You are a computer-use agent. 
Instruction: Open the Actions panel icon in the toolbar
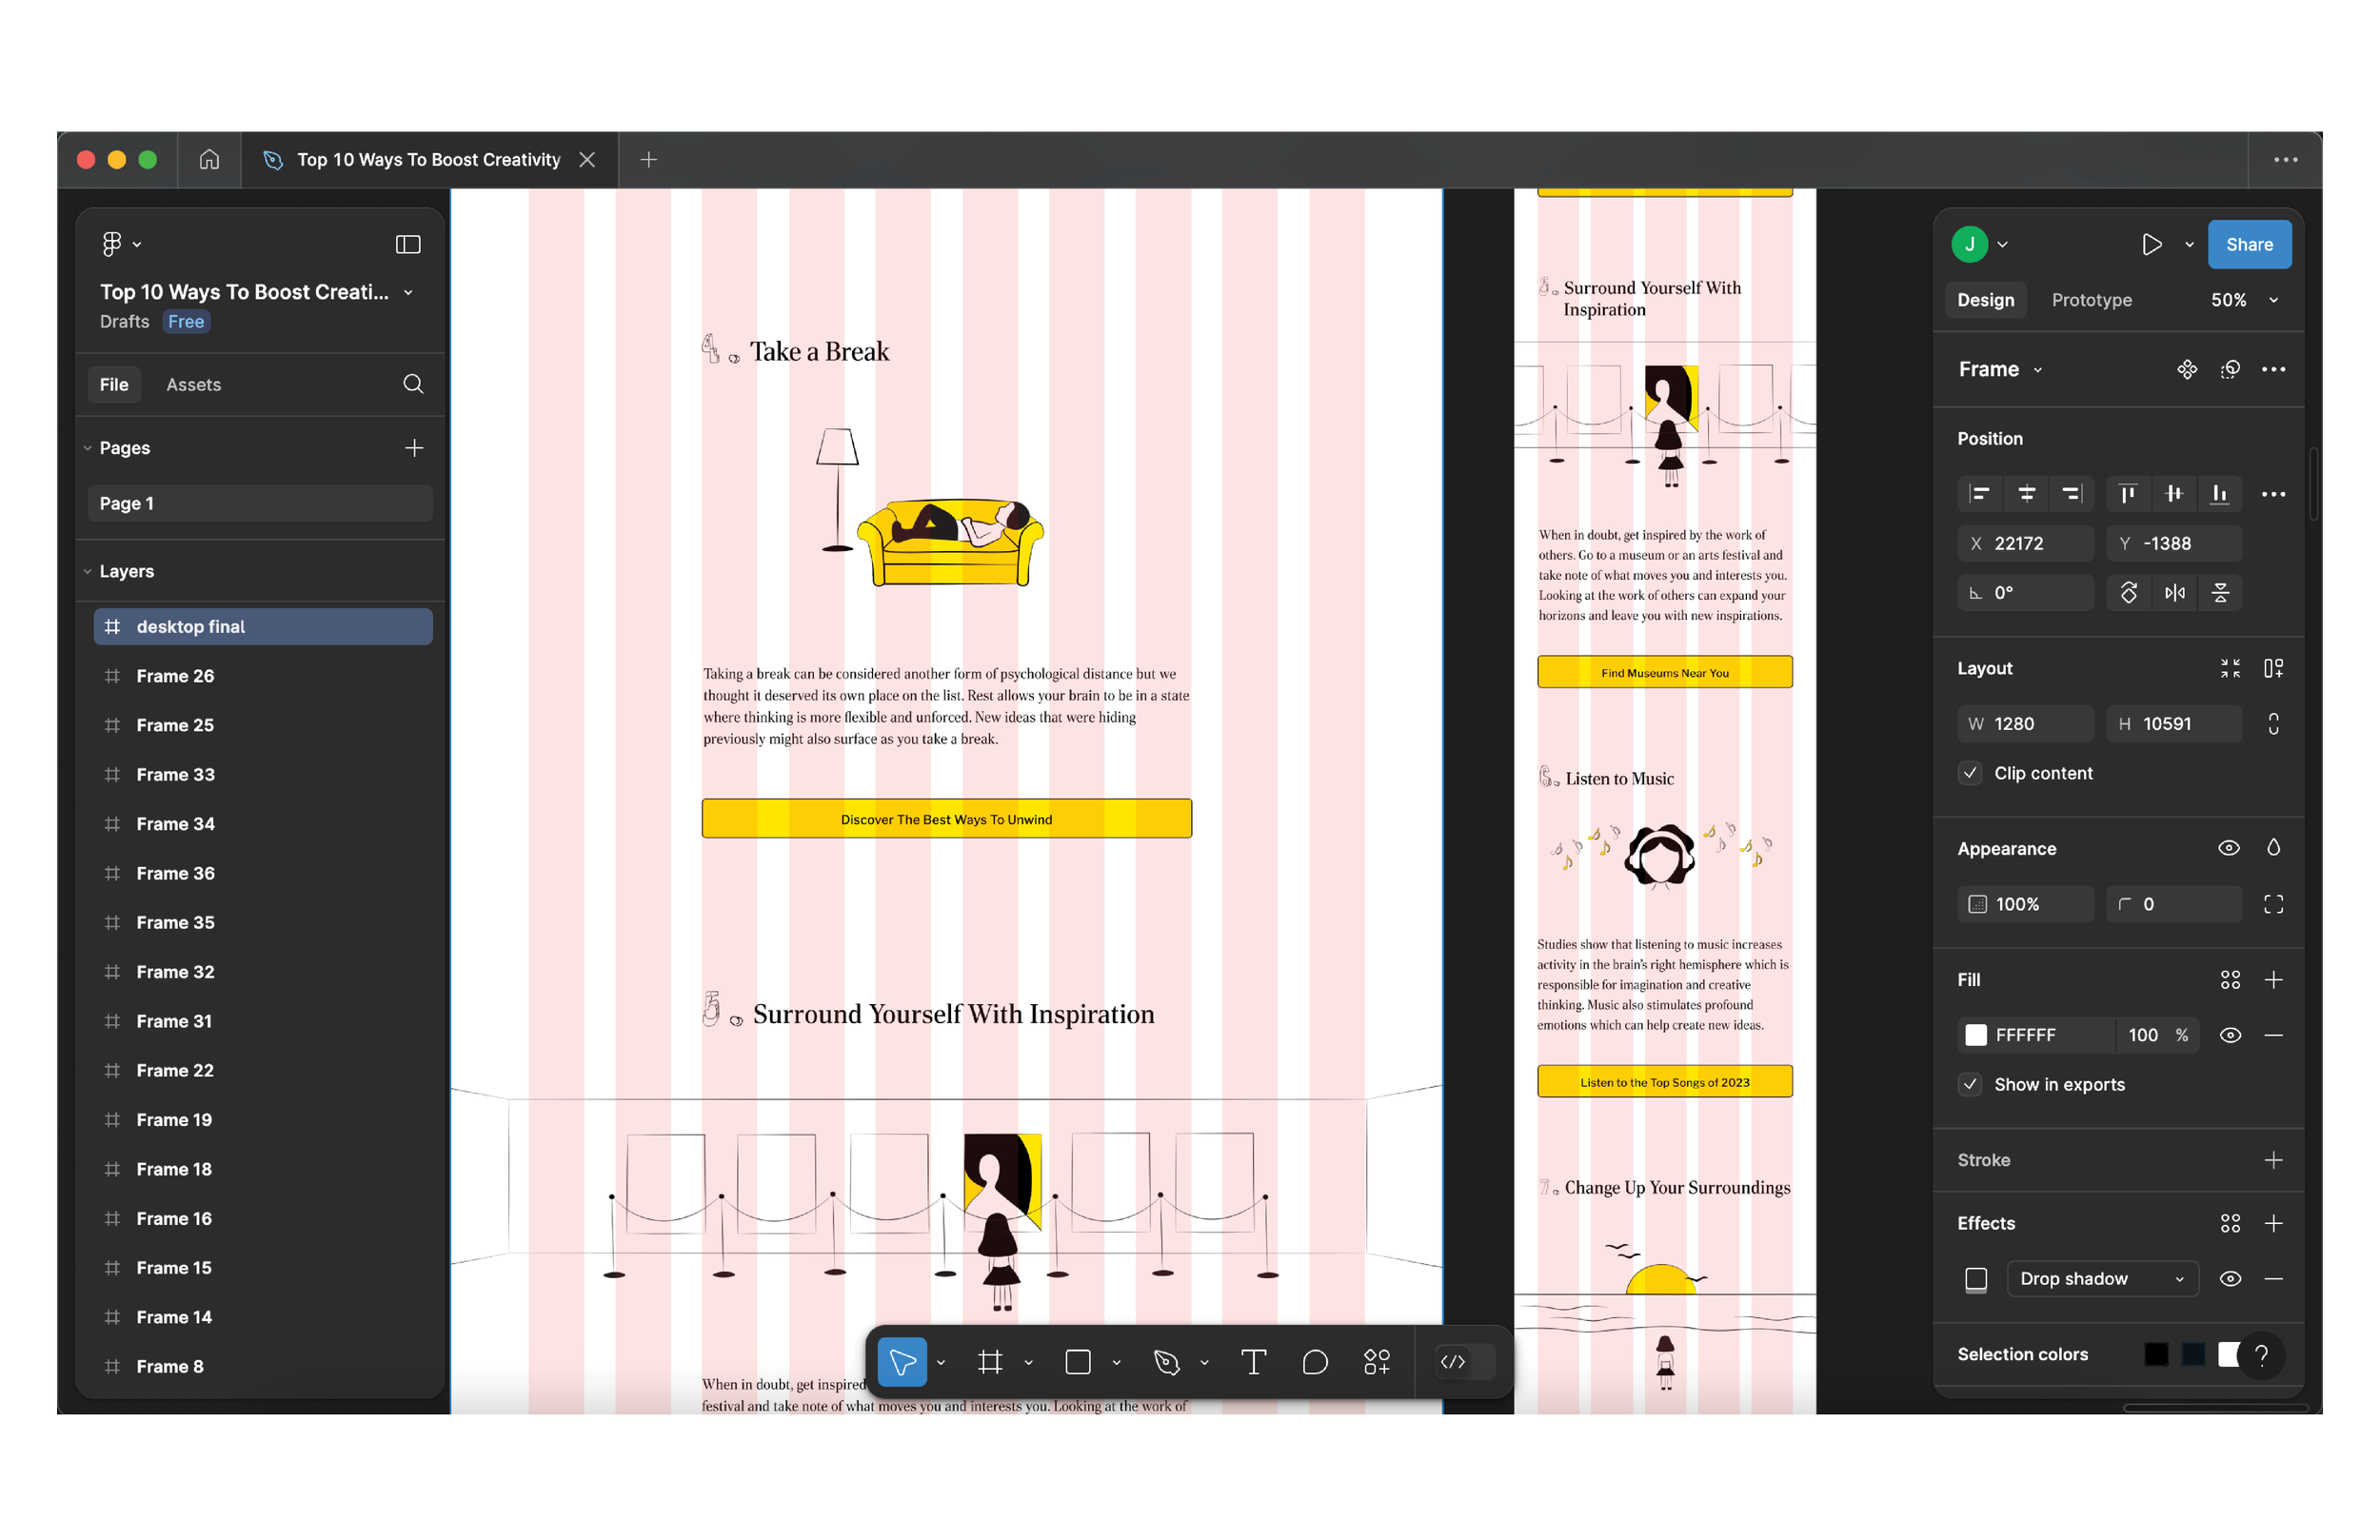(x=1377, y=1362)
